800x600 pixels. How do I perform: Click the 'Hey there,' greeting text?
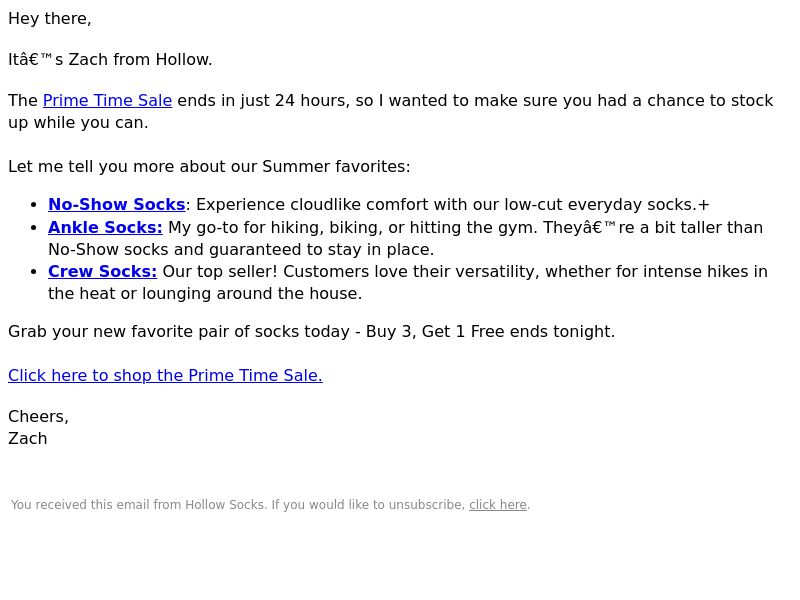[49, 19]
